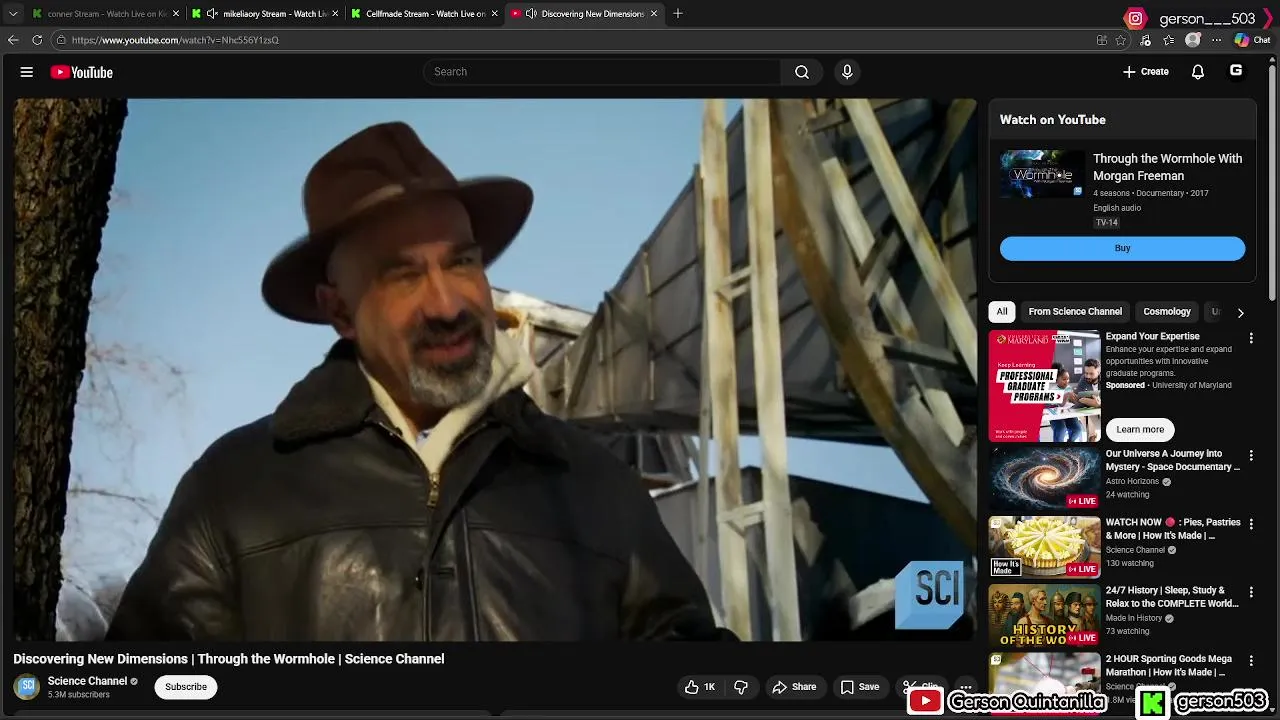Open options for WATCH NOW Pies video

click(x=1250, y=524)
